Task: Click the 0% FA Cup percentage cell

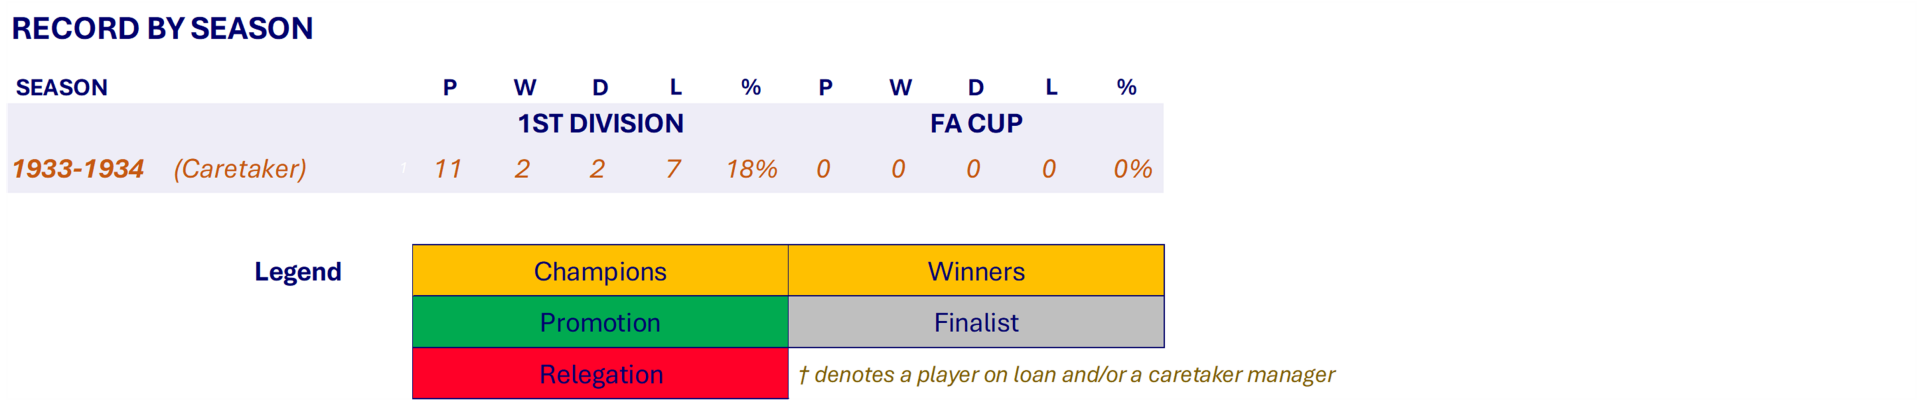Action: 1132,169
